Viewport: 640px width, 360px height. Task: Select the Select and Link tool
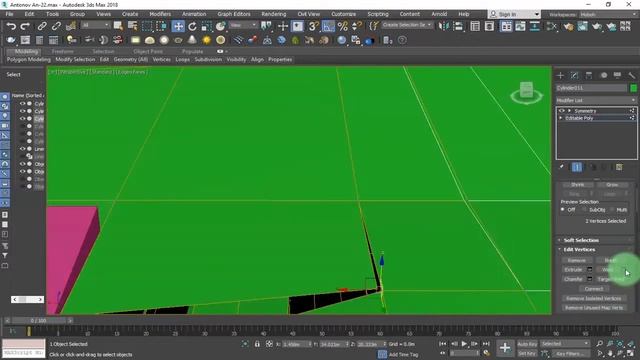[42, 27]
